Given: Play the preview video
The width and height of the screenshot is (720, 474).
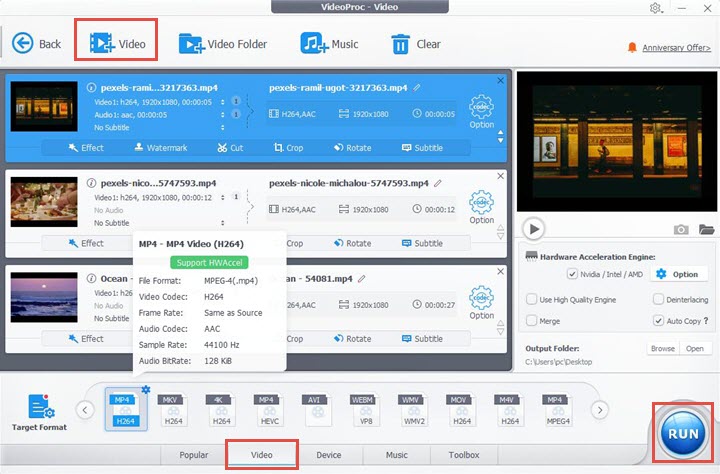Looking at the screenshot, I should pos(534,229).
